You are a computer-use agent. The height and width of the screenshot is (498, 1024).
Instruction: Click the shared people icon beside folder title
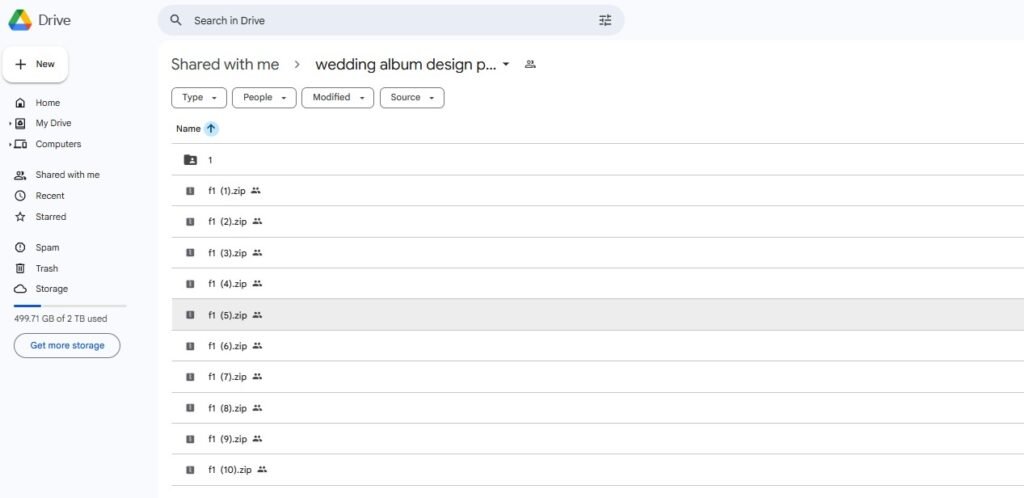[x=530, y=64]
